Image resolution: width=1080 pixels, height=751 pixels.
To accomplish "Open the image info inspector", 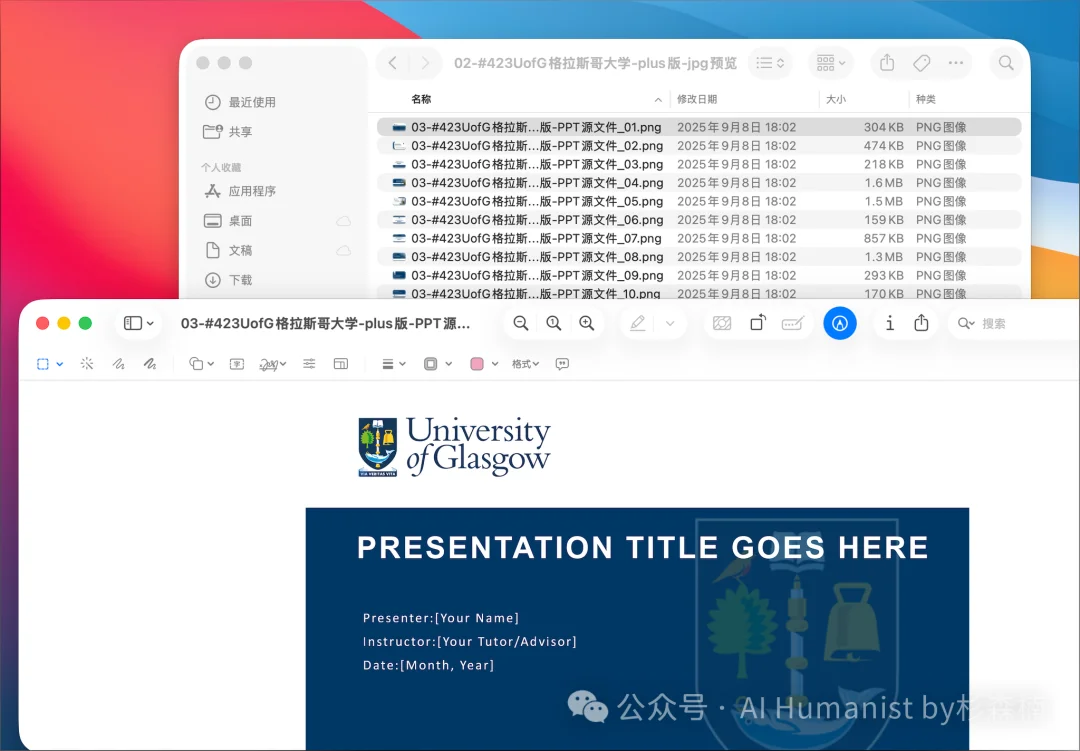I will [890, 323].
